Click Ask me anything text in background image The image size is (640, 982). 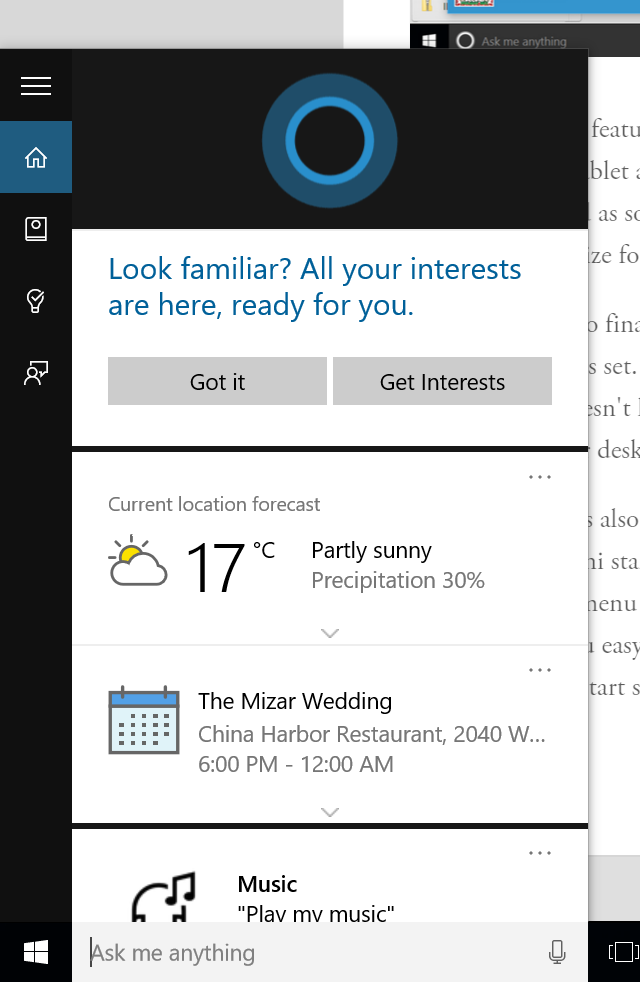[524, 41]
